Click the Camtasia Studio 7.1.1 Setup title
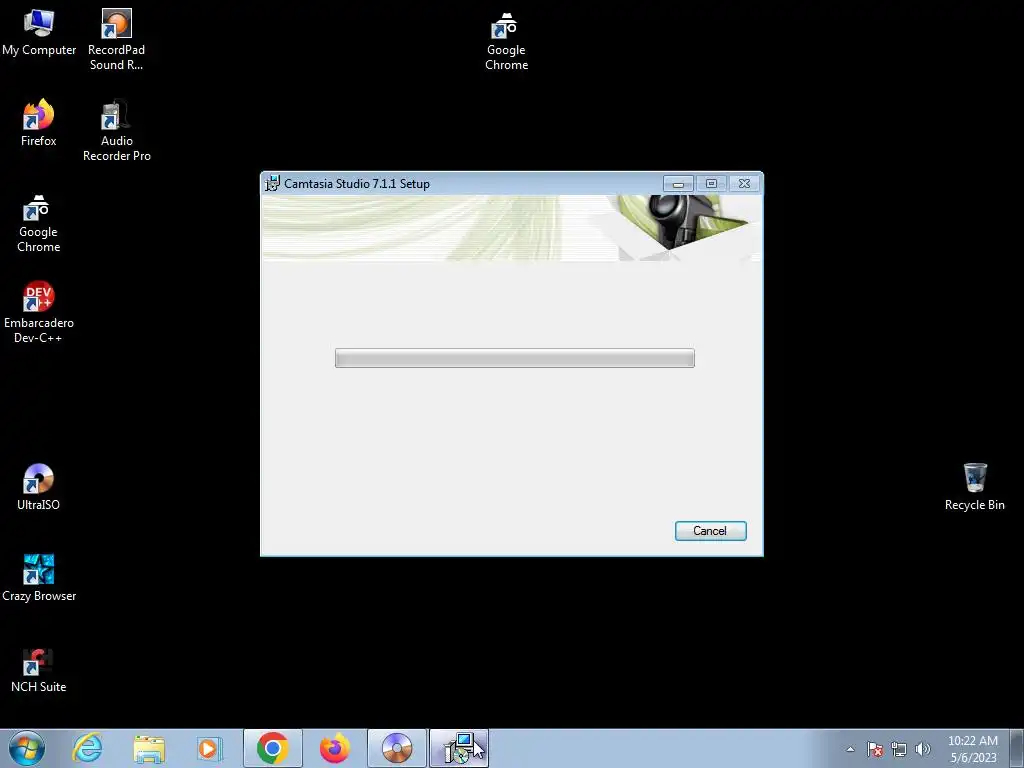Image resolution: width=1024 pixels, height=768 pixels. 357,184
